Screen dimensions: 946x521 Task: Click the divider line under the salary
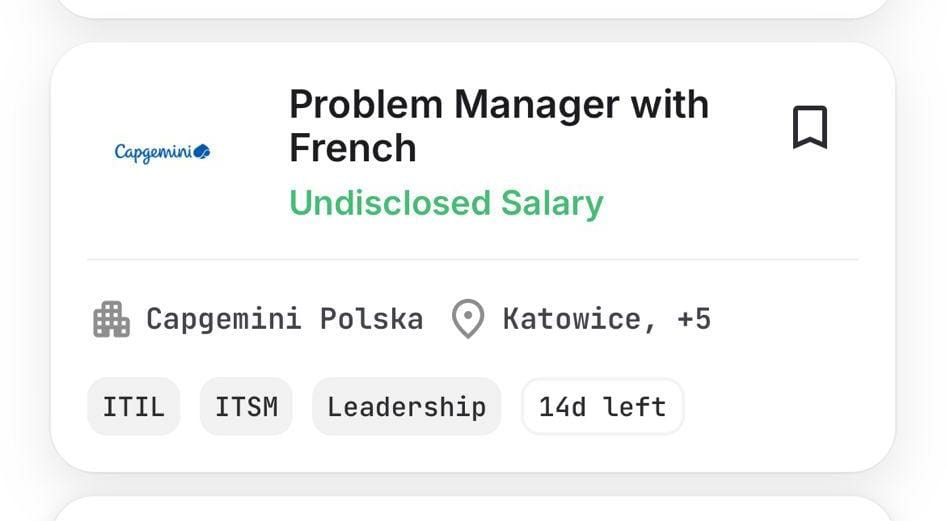coord(472,260)
